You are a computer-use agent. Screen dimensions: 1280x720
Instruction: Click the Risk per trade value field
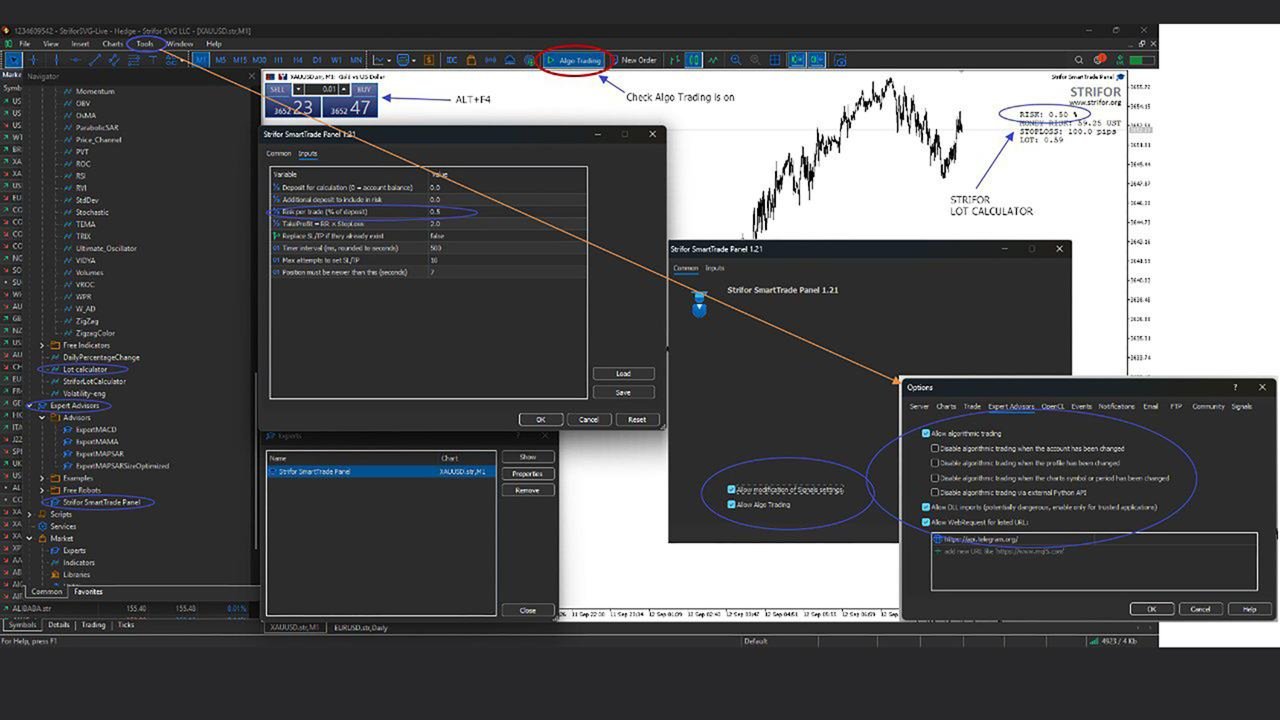505,212
